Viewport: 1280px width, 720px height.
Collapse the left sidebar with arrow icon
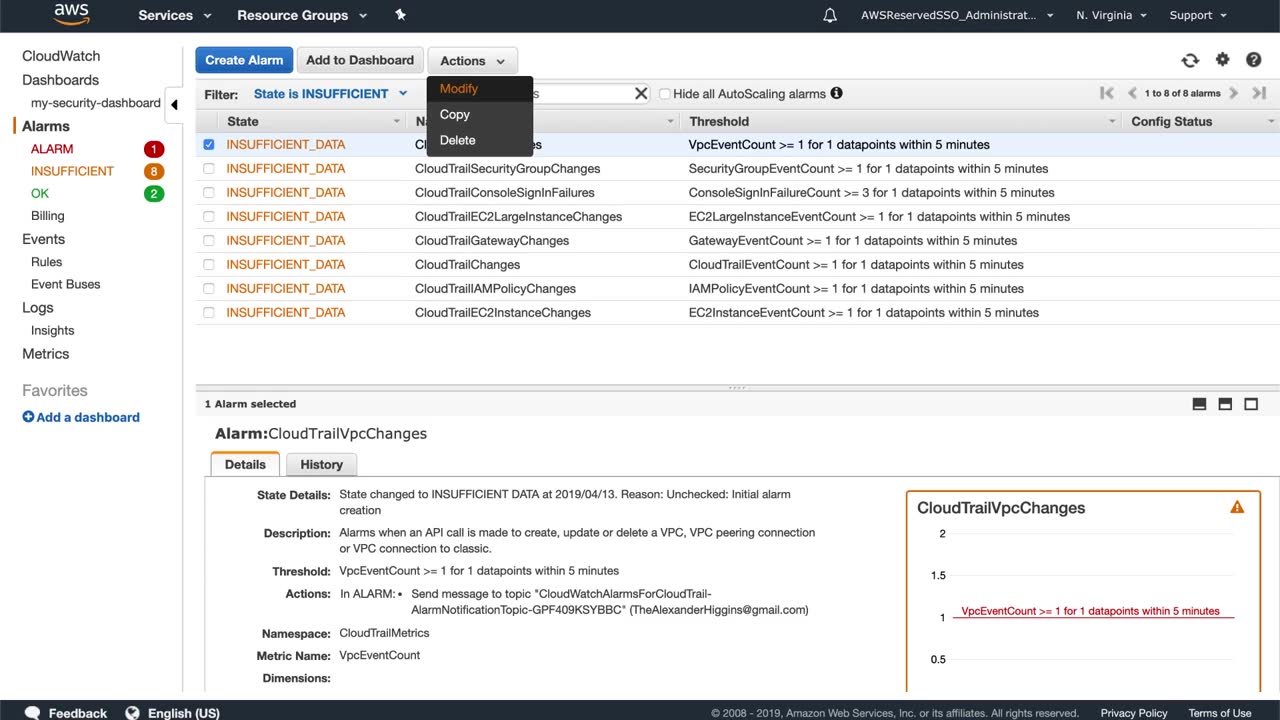(174, 104)
